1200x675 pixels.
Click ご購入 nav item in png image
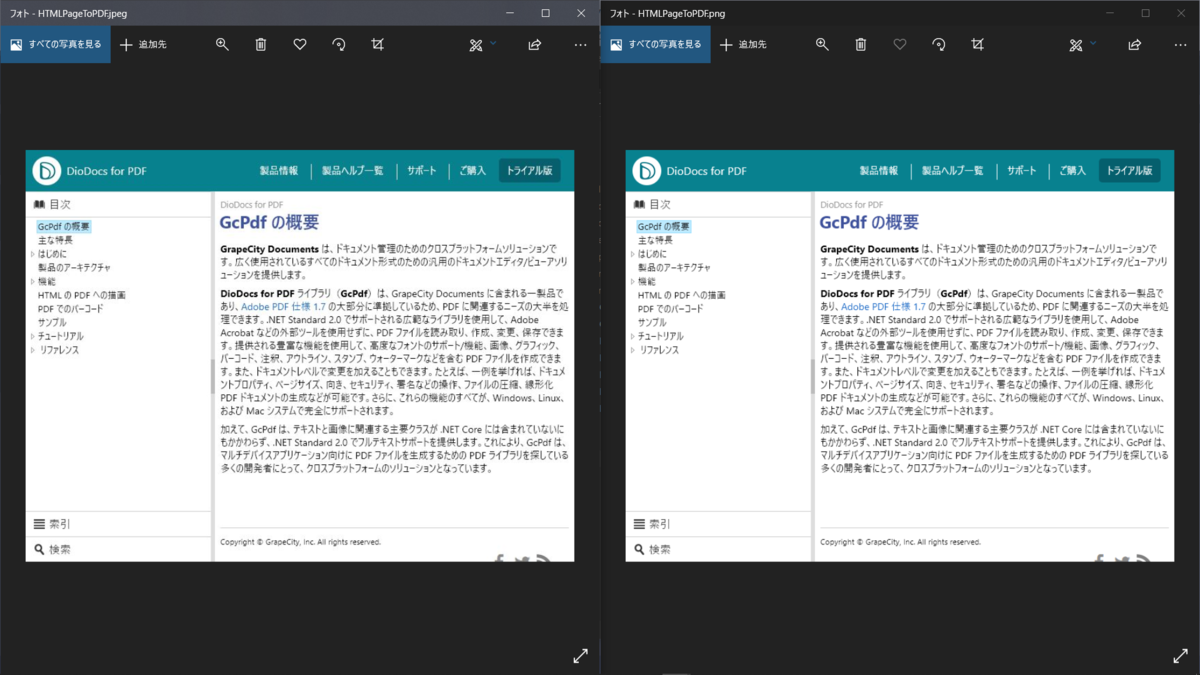1073,171
